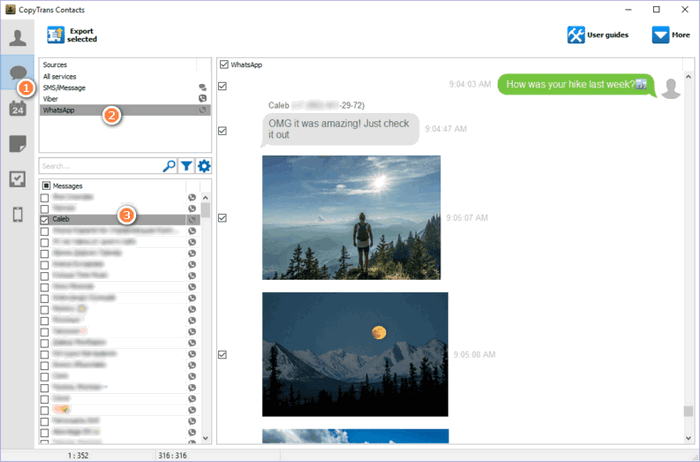The width and height of the screenshot is (700, 462).
Task: Click chat pane scroll-up arrow
Action: tap(688, 77)
